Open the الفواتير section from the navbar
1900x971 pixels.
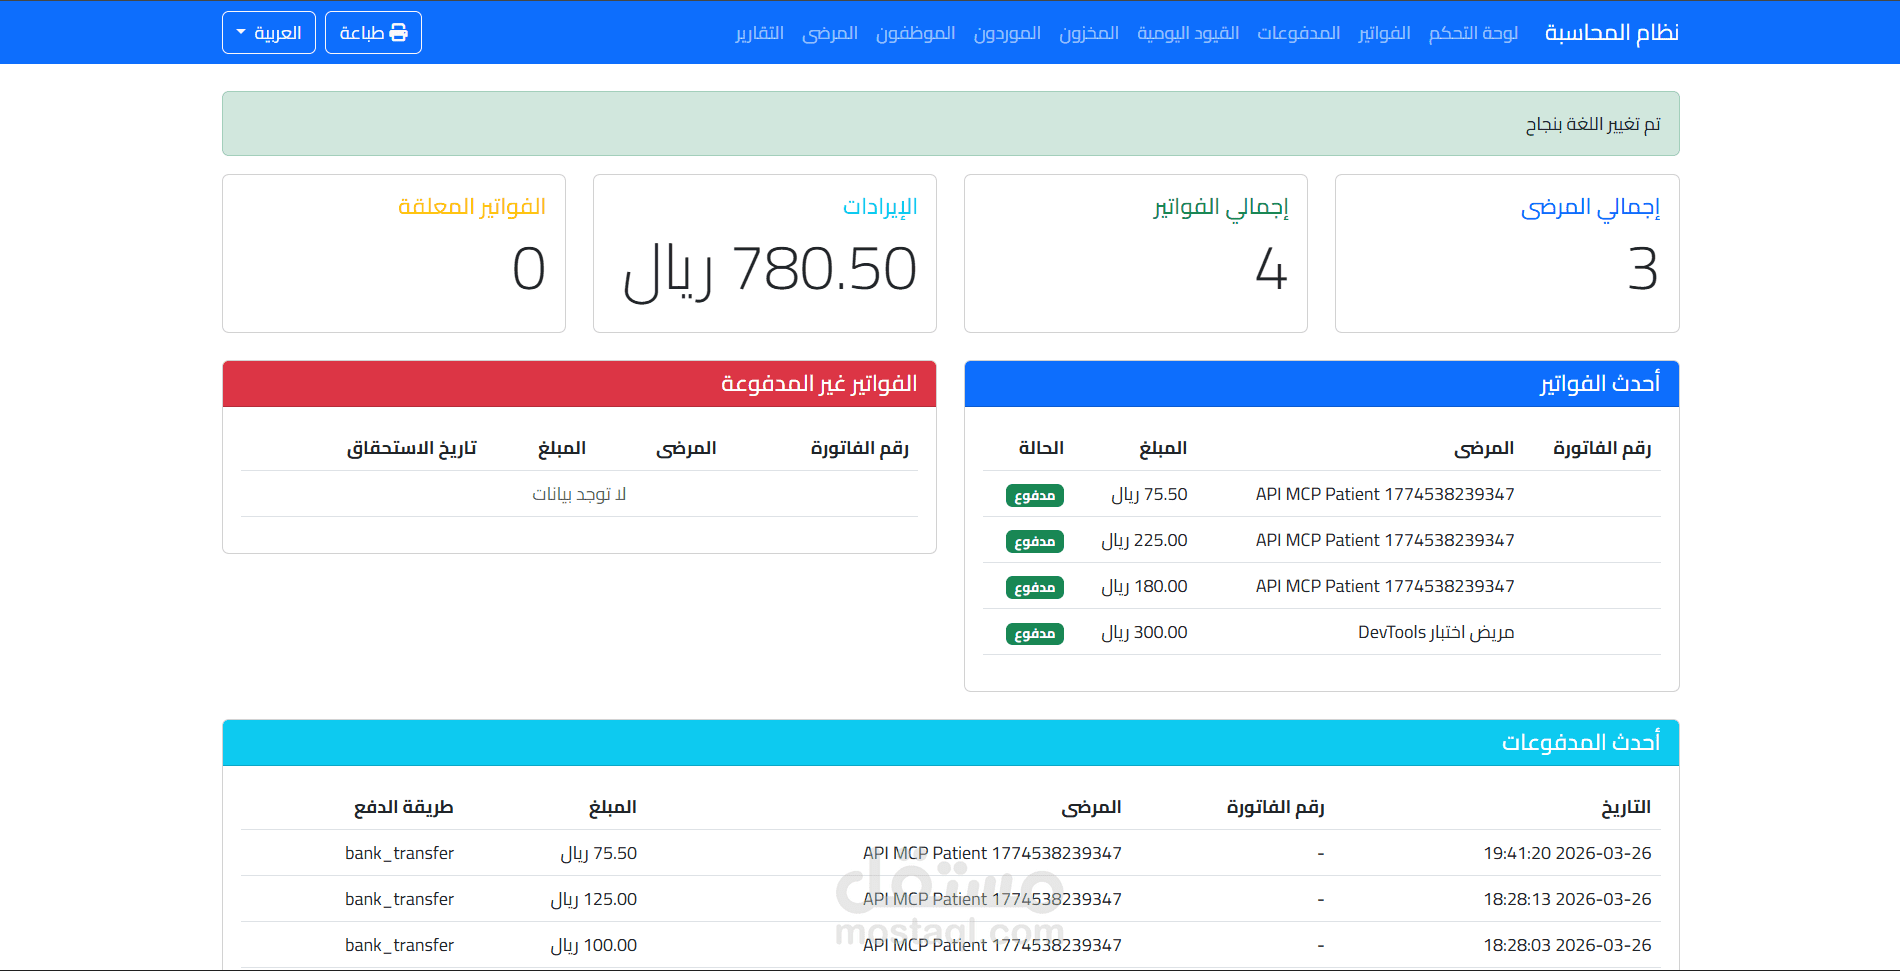click(x=1384, y=32)
